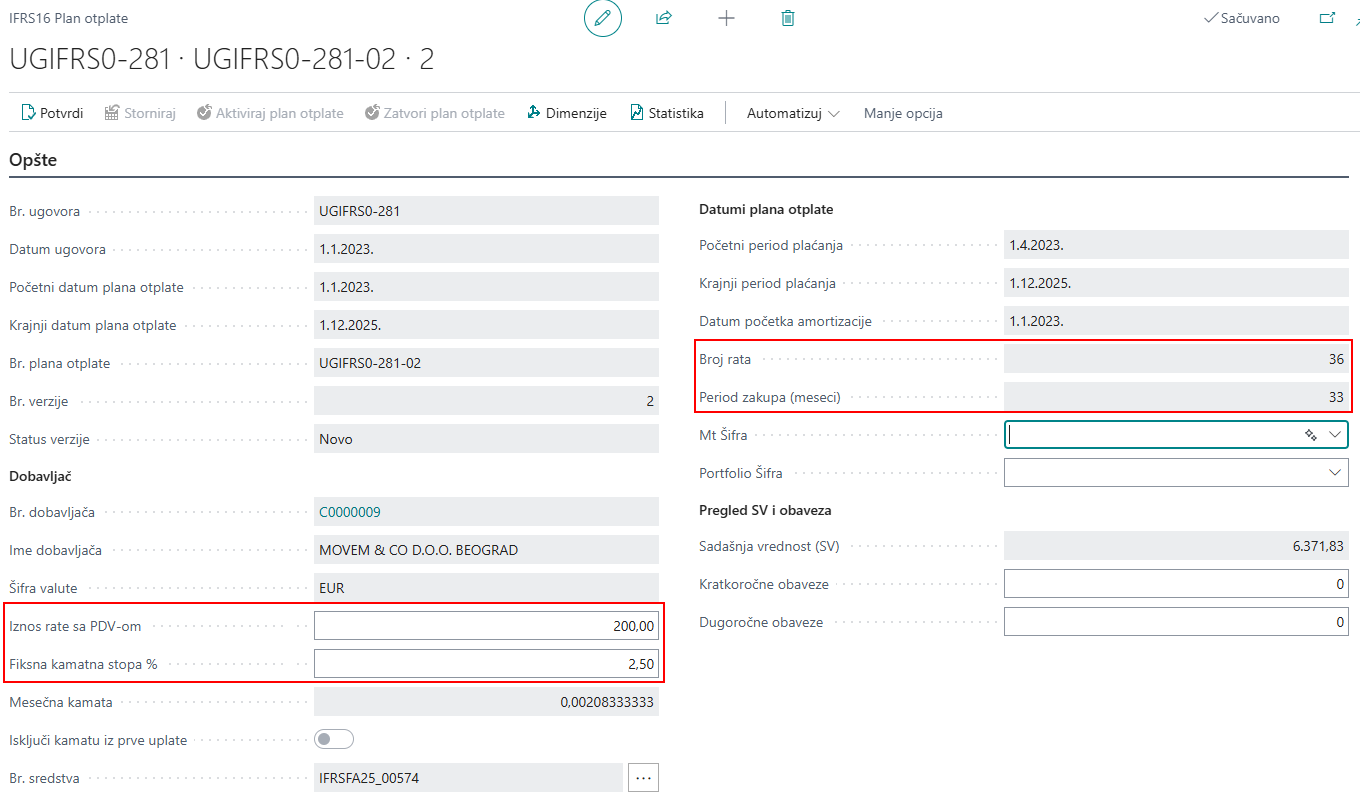Open supplier link C0000009
Viewport: 1360px width, 808px height.
point(350,512)
